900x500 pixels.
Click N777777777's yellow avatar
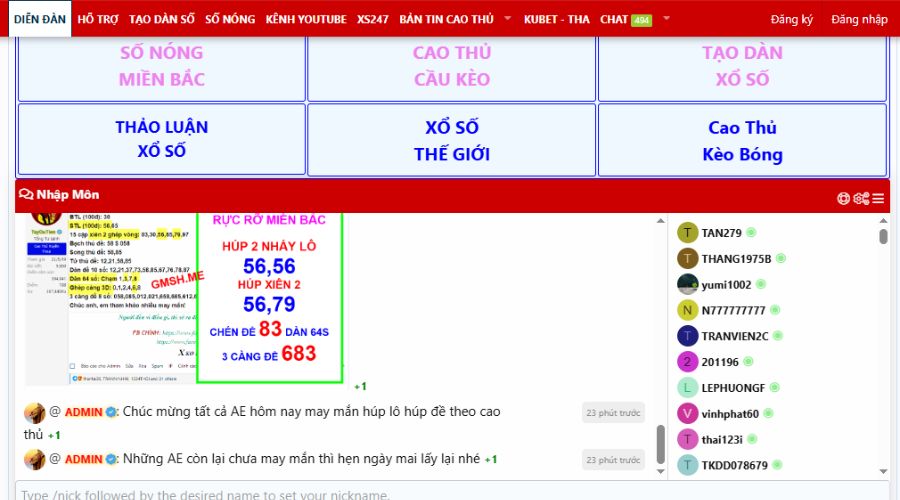click(x=687, y=310)
